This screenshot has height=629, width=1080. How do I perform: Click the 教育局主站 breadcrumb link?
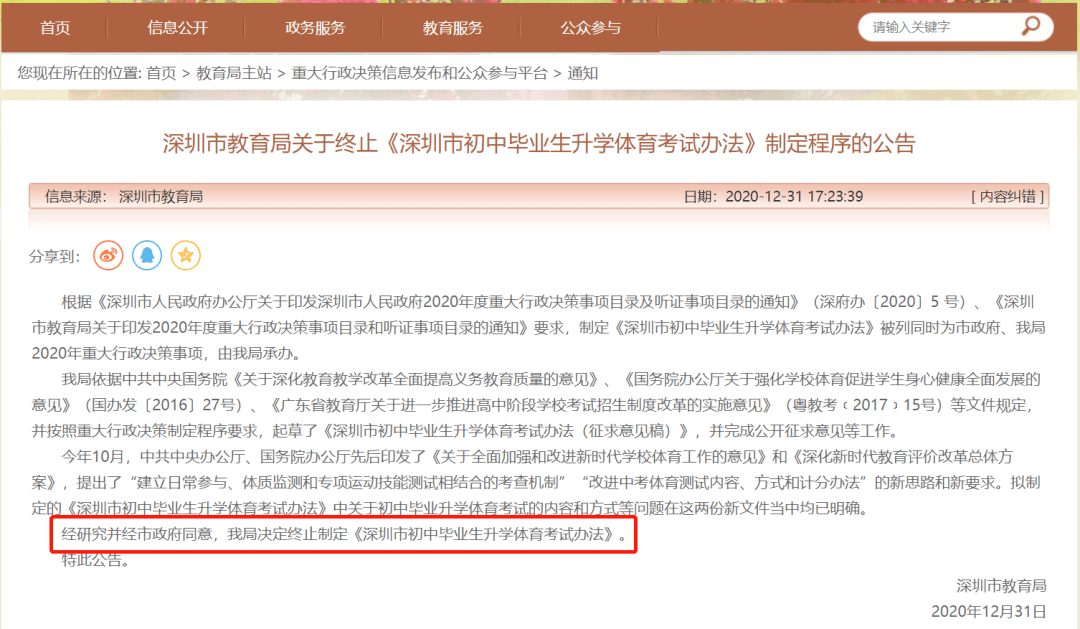tap(234, 73)
